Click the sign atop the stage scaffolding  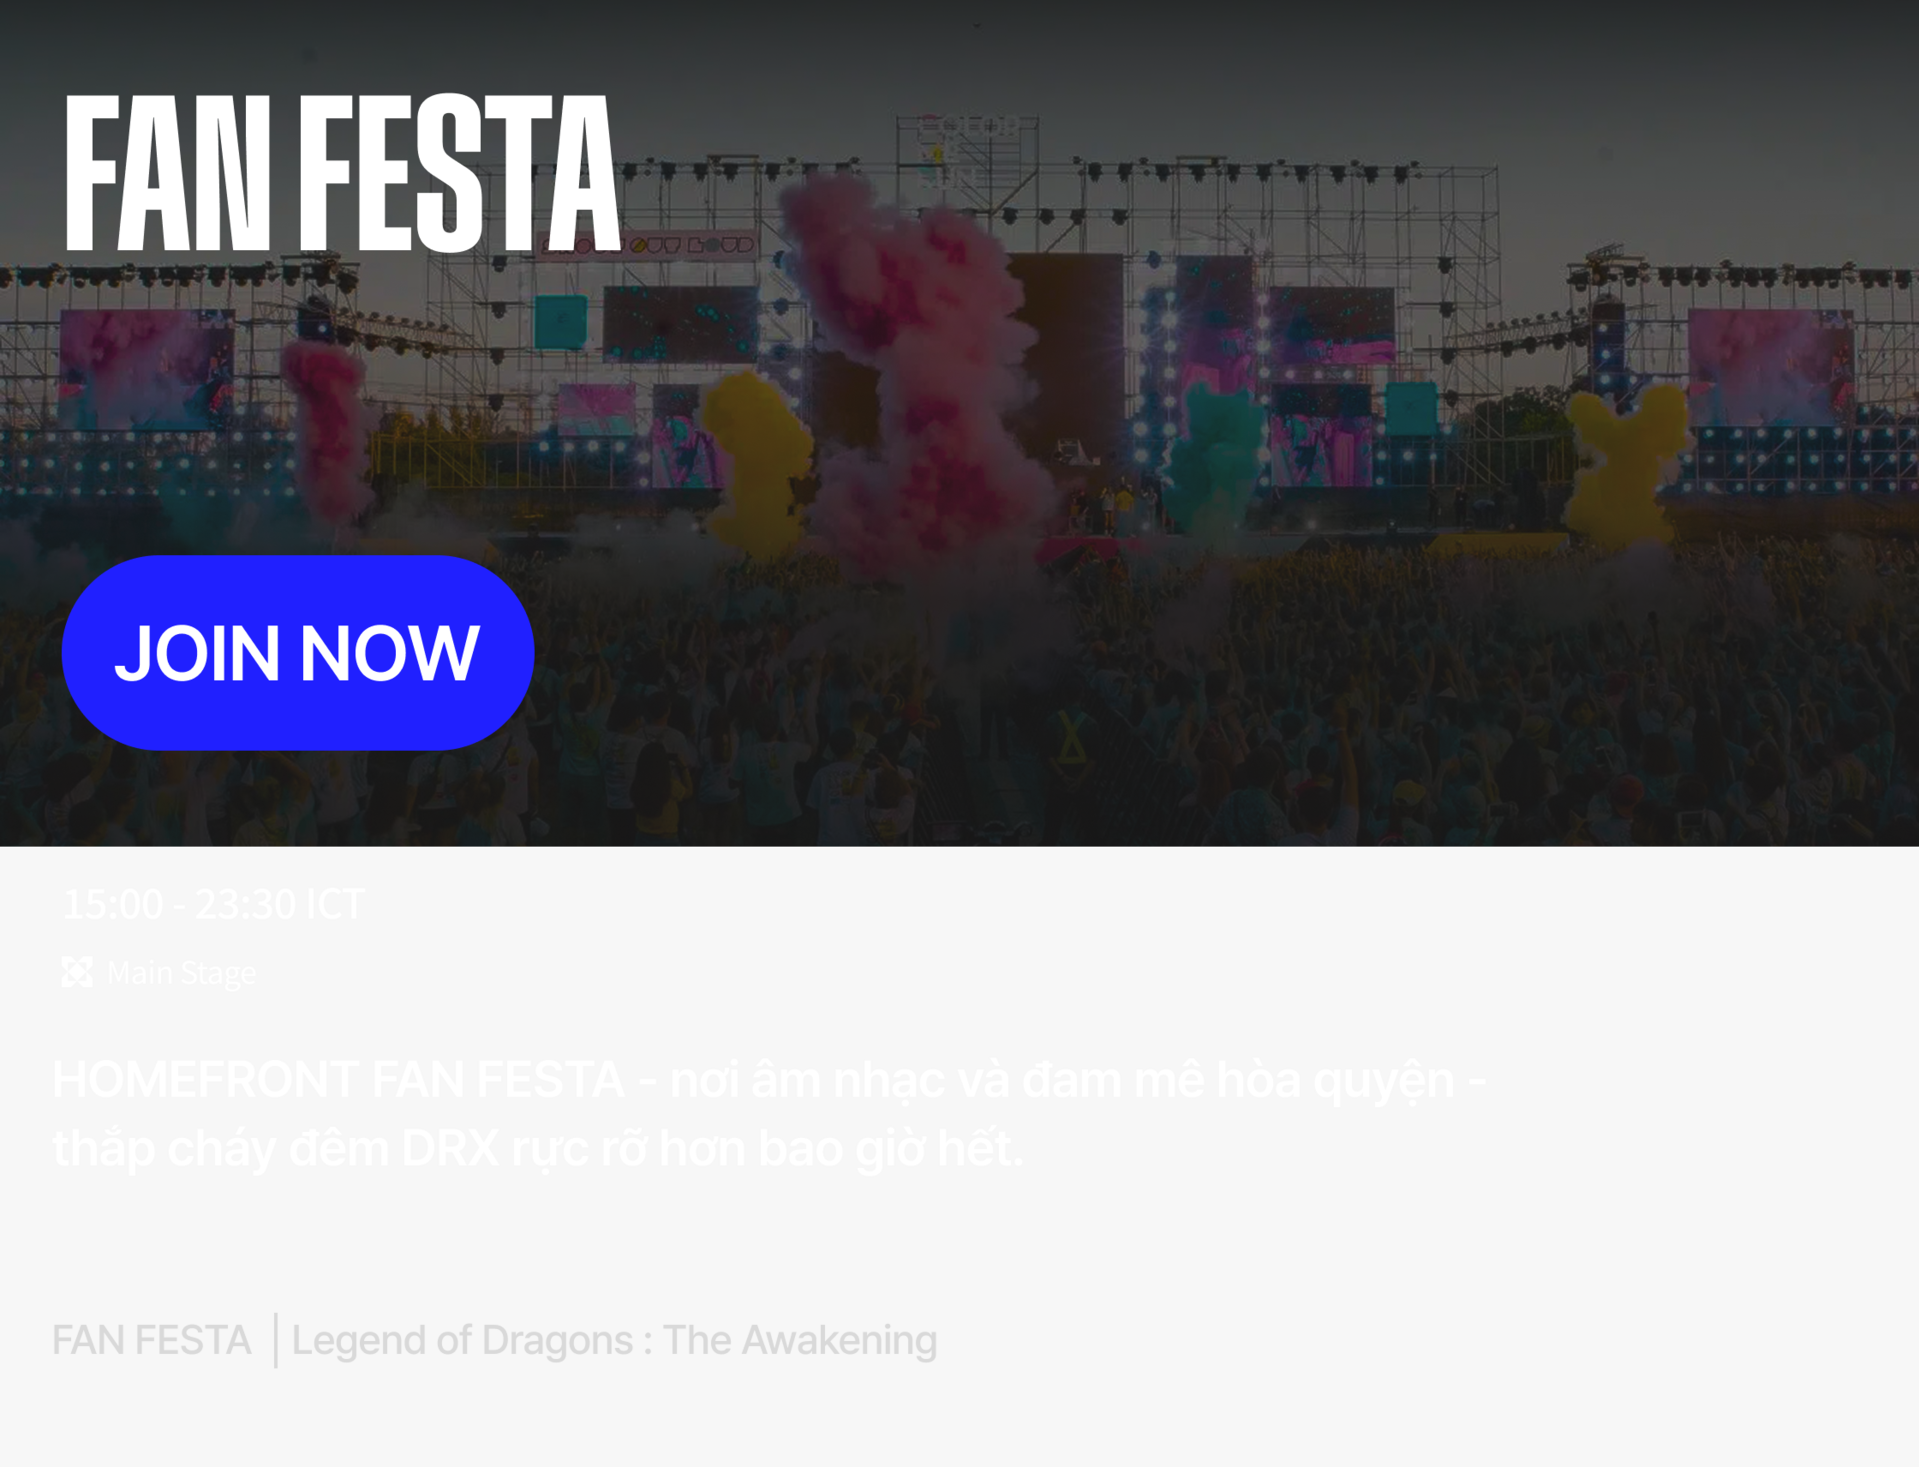click(x=968, y=150)
